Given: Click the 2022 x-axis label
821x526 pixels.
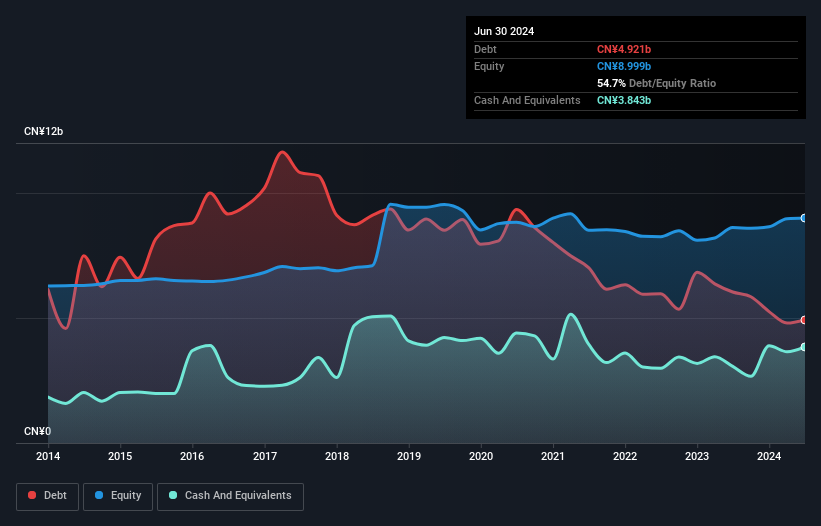Looking at the screenshot, I should click(625, 456).
